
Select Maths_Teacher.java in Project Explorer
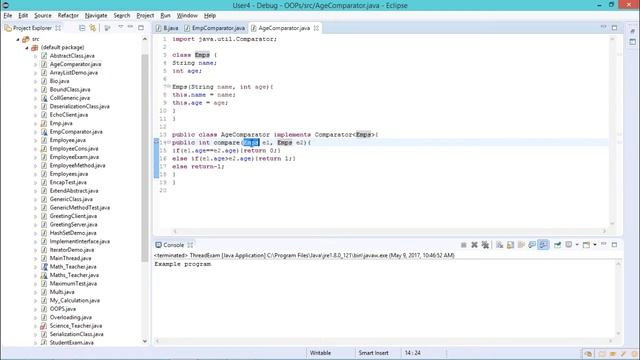[x=74, y=275]
